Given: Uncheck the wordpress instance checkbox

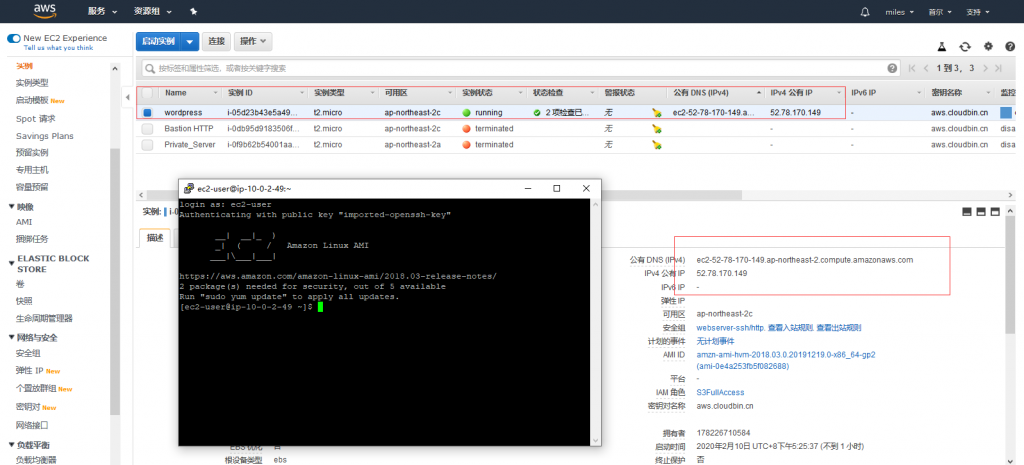Looking at the screenshot, I should (147, 112).
